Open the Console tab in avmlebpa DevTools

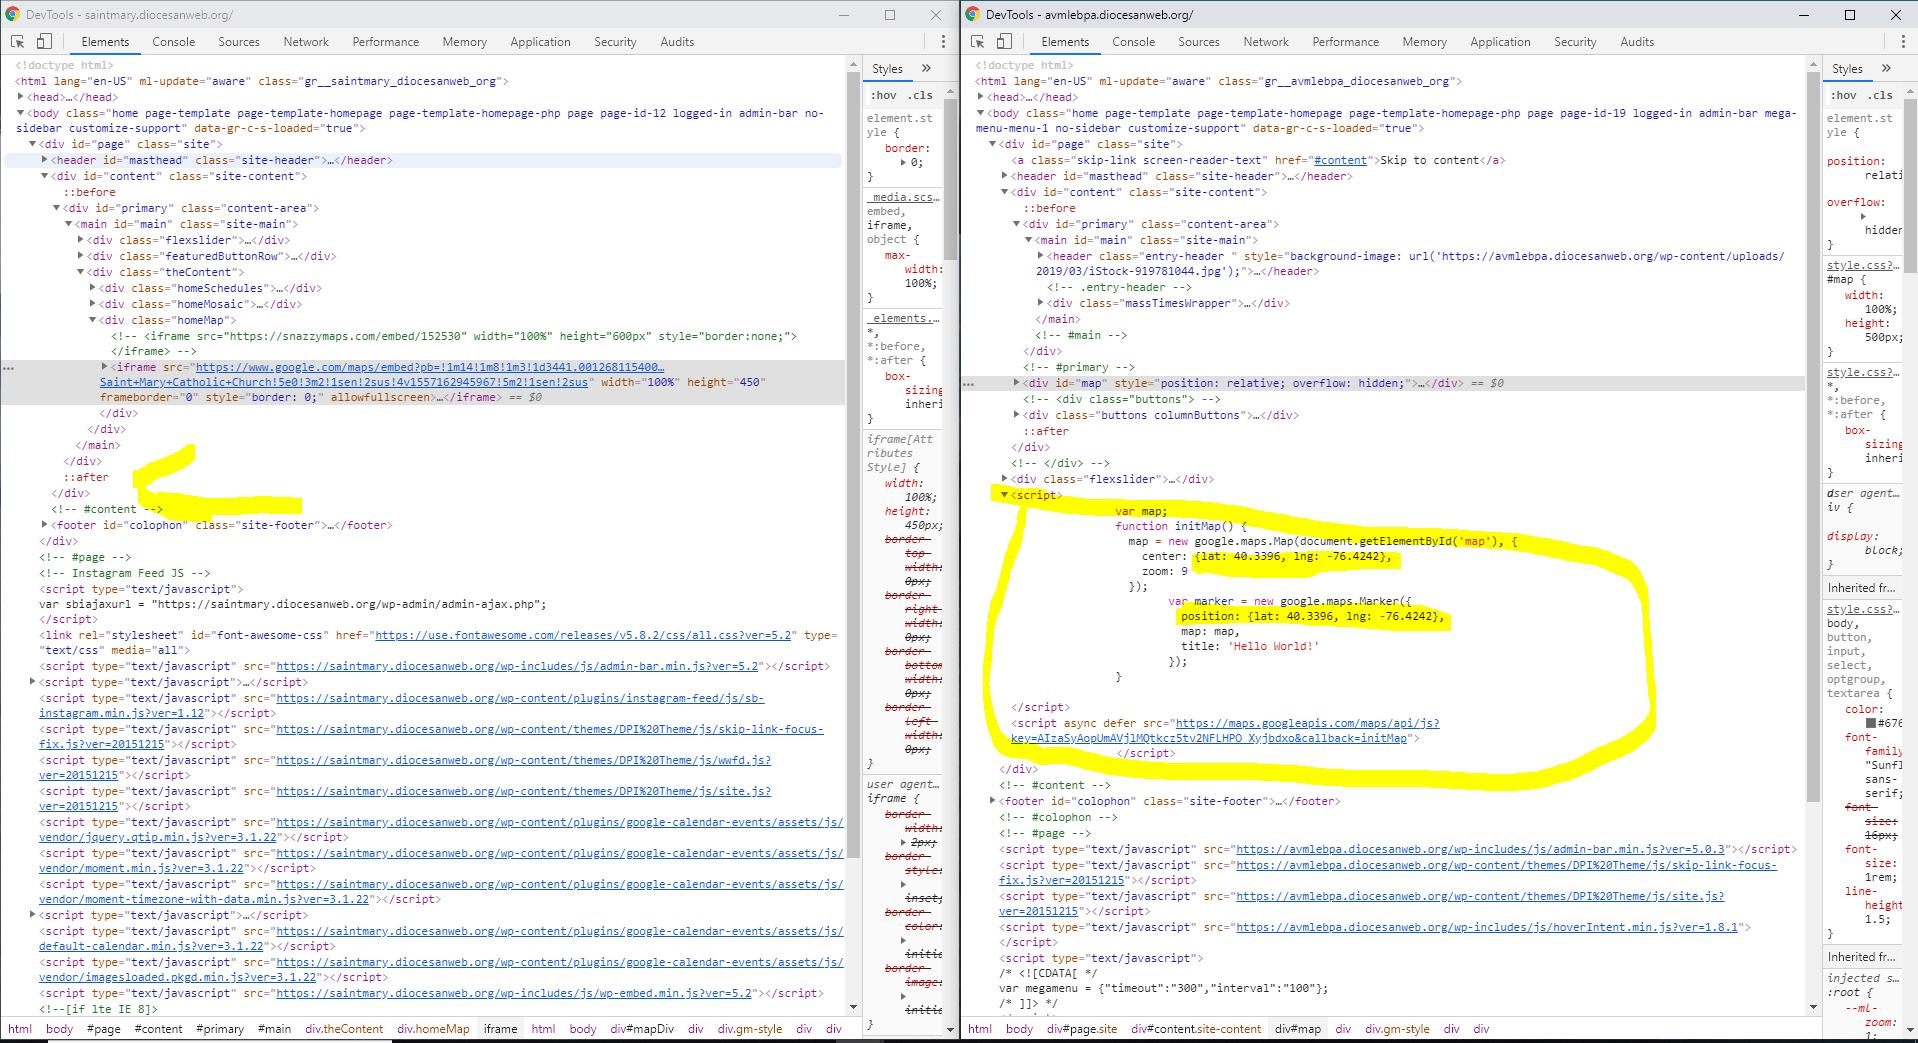click(1133, 42)
